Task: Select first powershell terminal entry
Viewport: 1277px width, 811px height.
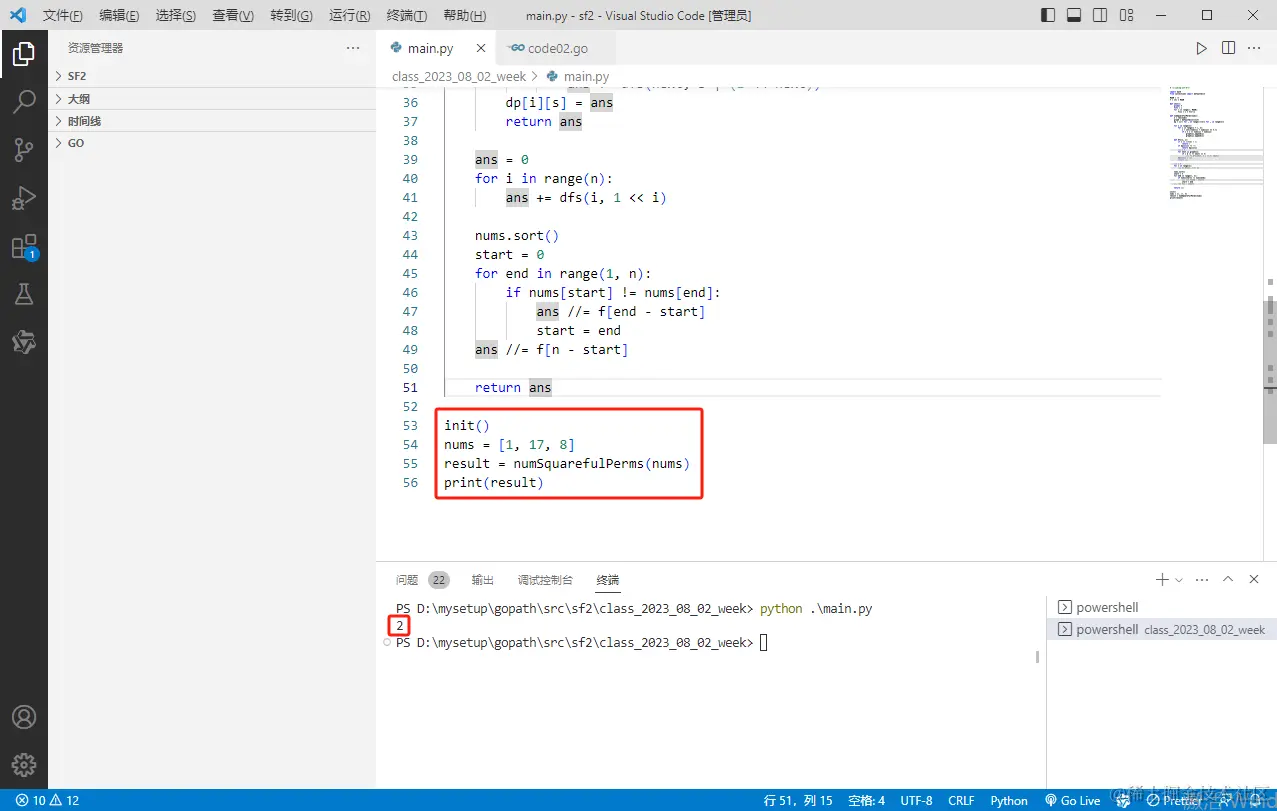Action: [1161, 607]
